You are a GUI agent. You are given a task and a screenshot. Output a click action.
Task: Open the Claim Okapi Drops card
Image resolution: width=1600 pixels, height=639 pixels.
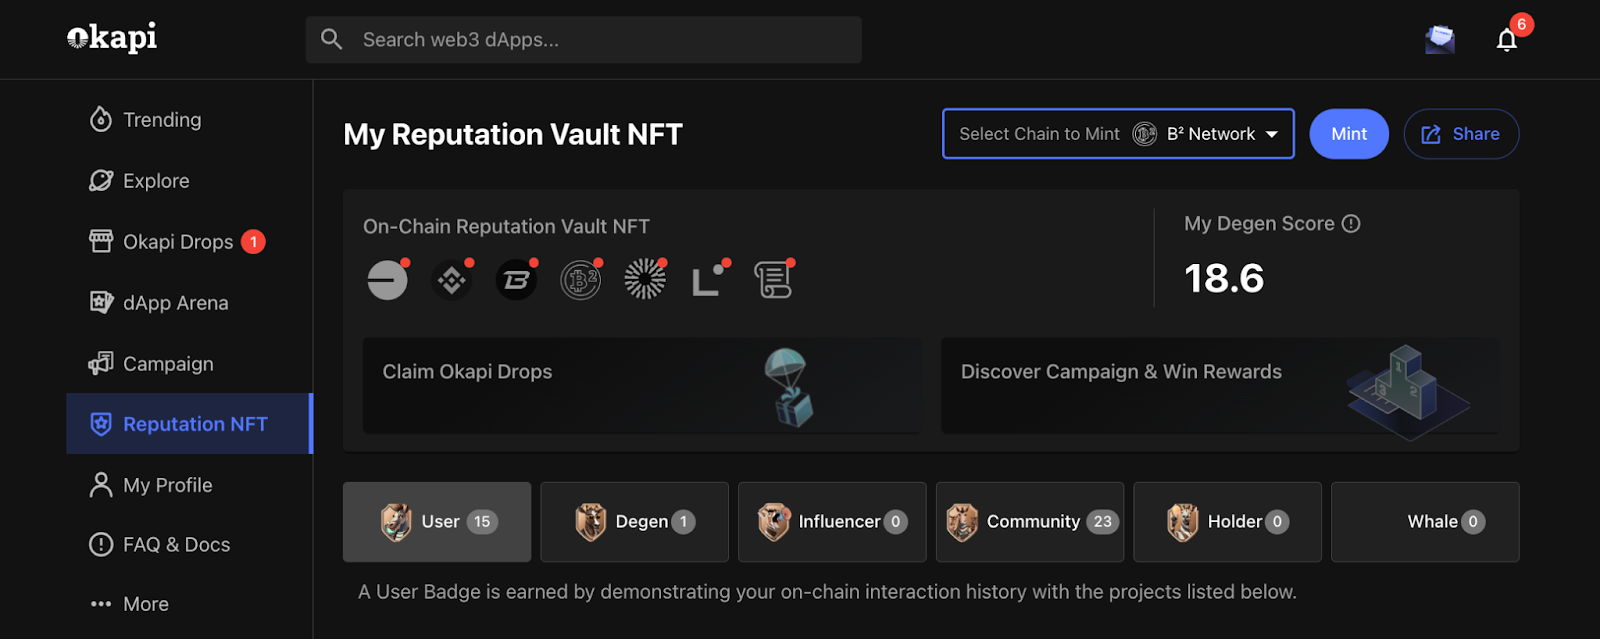(642, 385)
